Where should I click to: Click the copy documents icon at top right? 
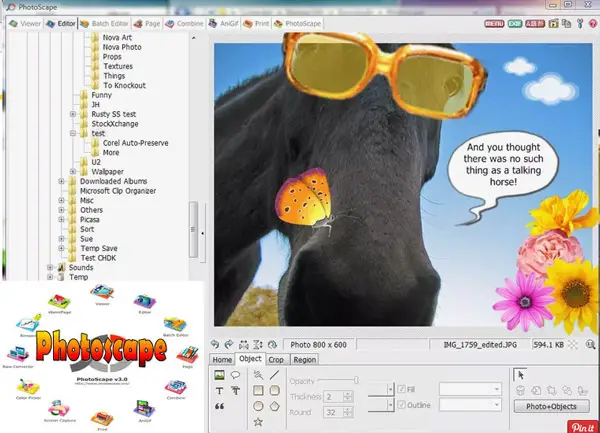566,23
